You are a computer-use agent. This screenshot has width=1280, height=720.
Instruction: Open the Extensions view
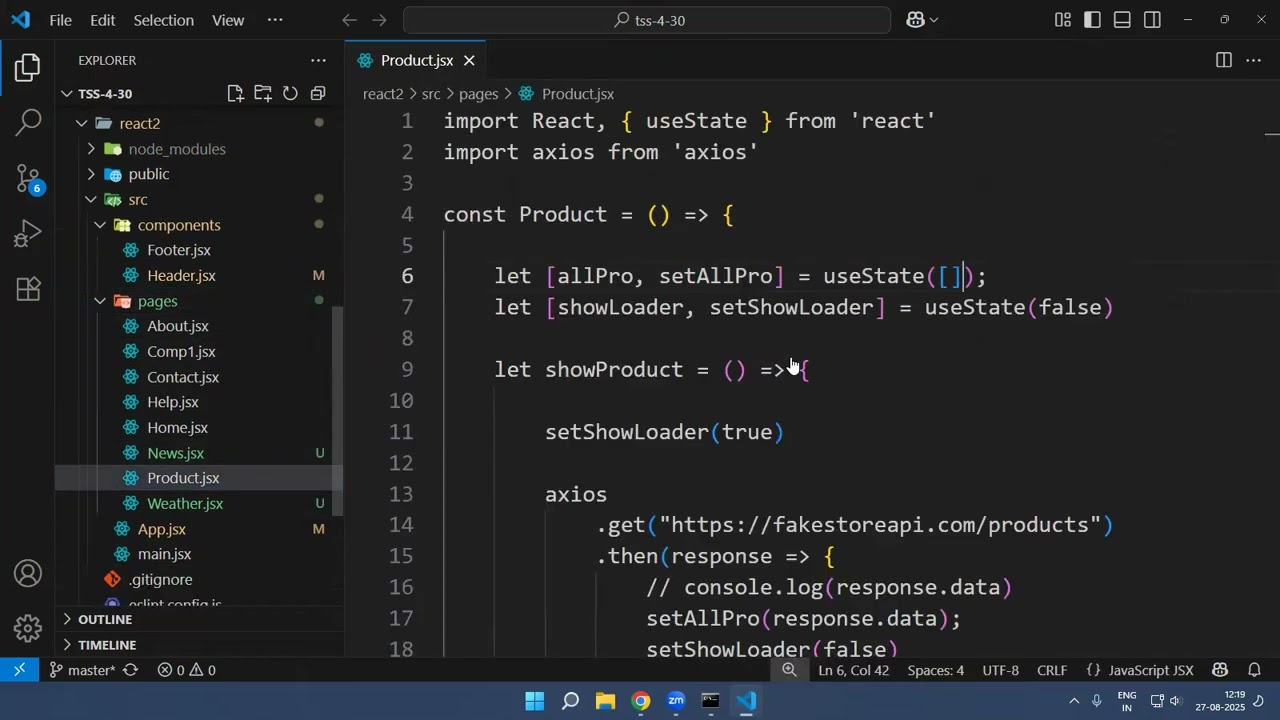(28, 289)
